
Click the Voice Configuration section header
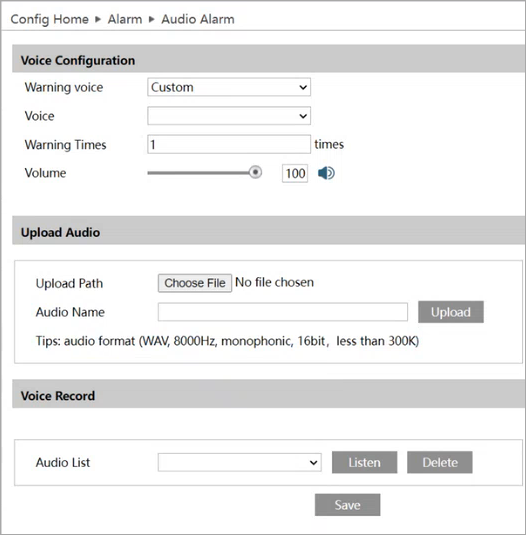(268, 59)
